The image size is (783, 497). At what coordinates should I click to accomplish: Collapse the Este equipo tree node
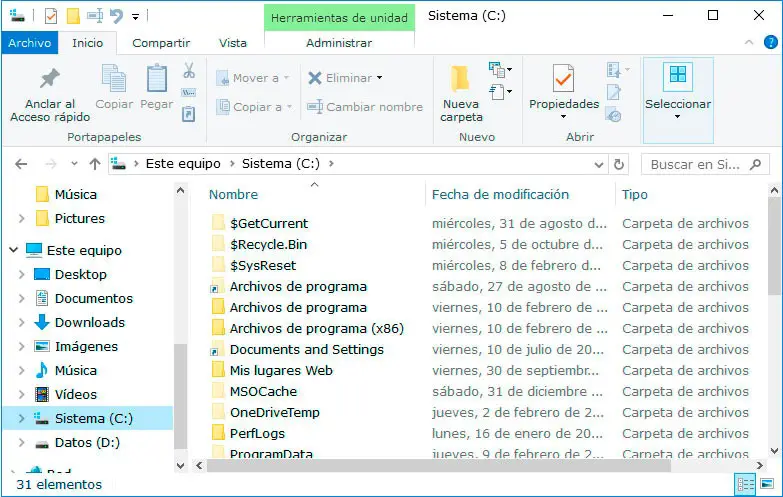click(14, 250)
